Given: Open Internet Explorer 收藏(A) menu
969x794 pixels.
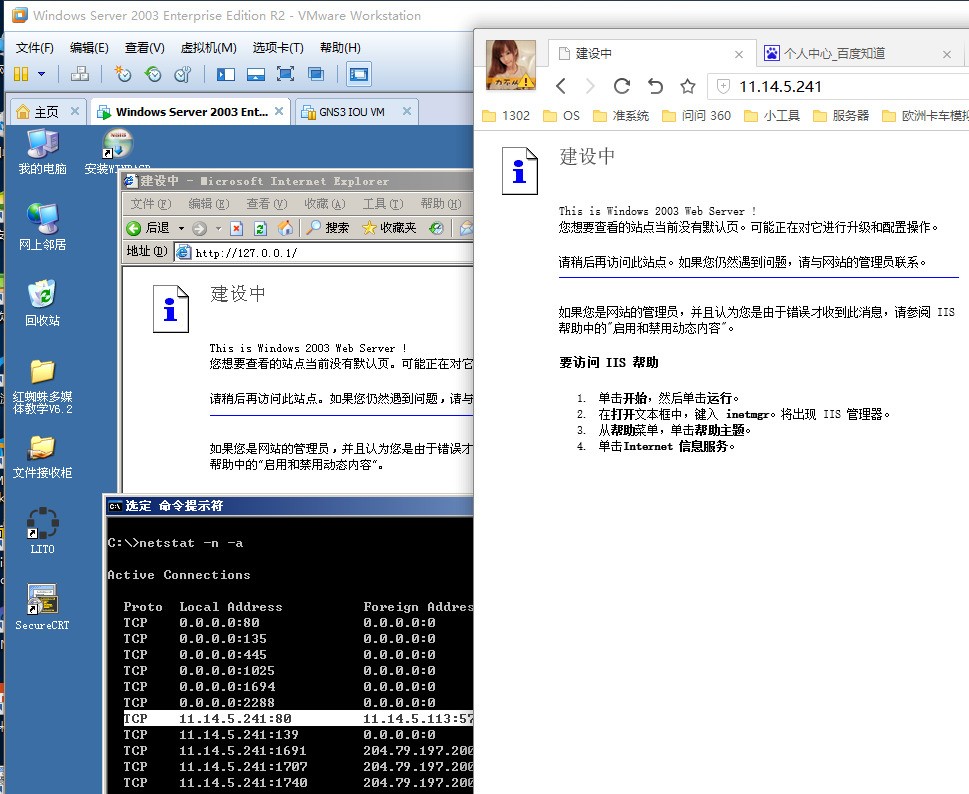Looking at the screenshot, I should [325, 204].
